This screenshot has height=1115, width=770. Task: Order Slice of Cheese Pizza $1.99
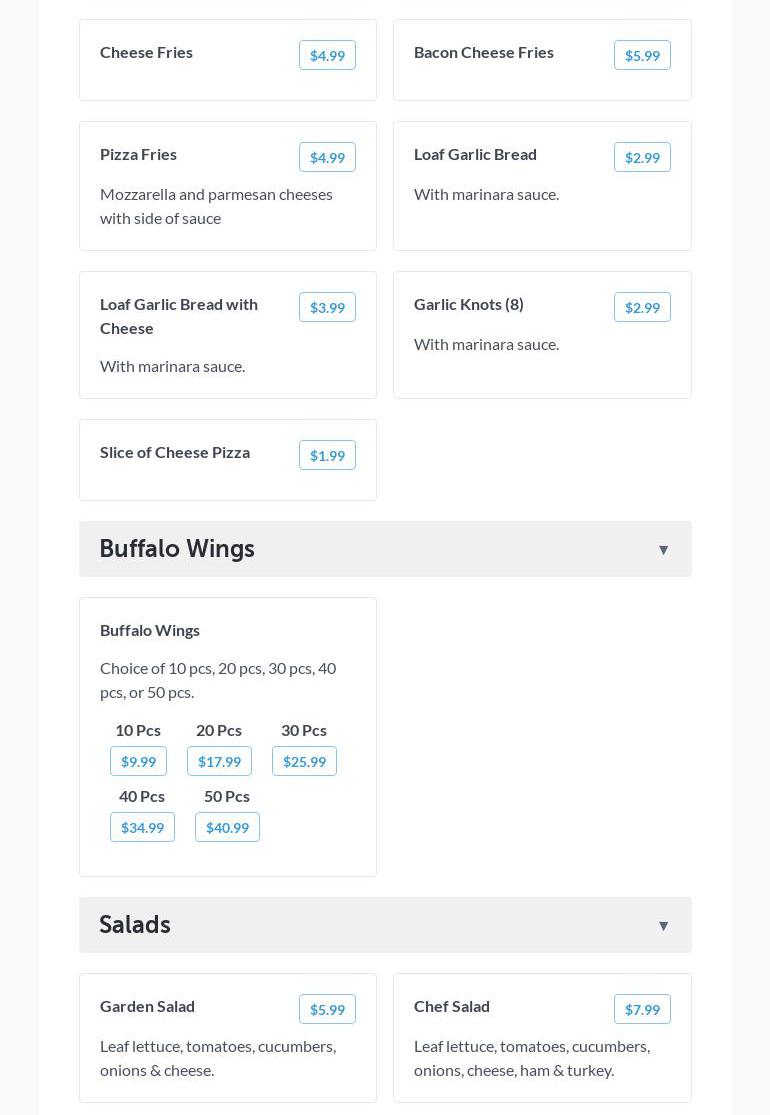327,455
